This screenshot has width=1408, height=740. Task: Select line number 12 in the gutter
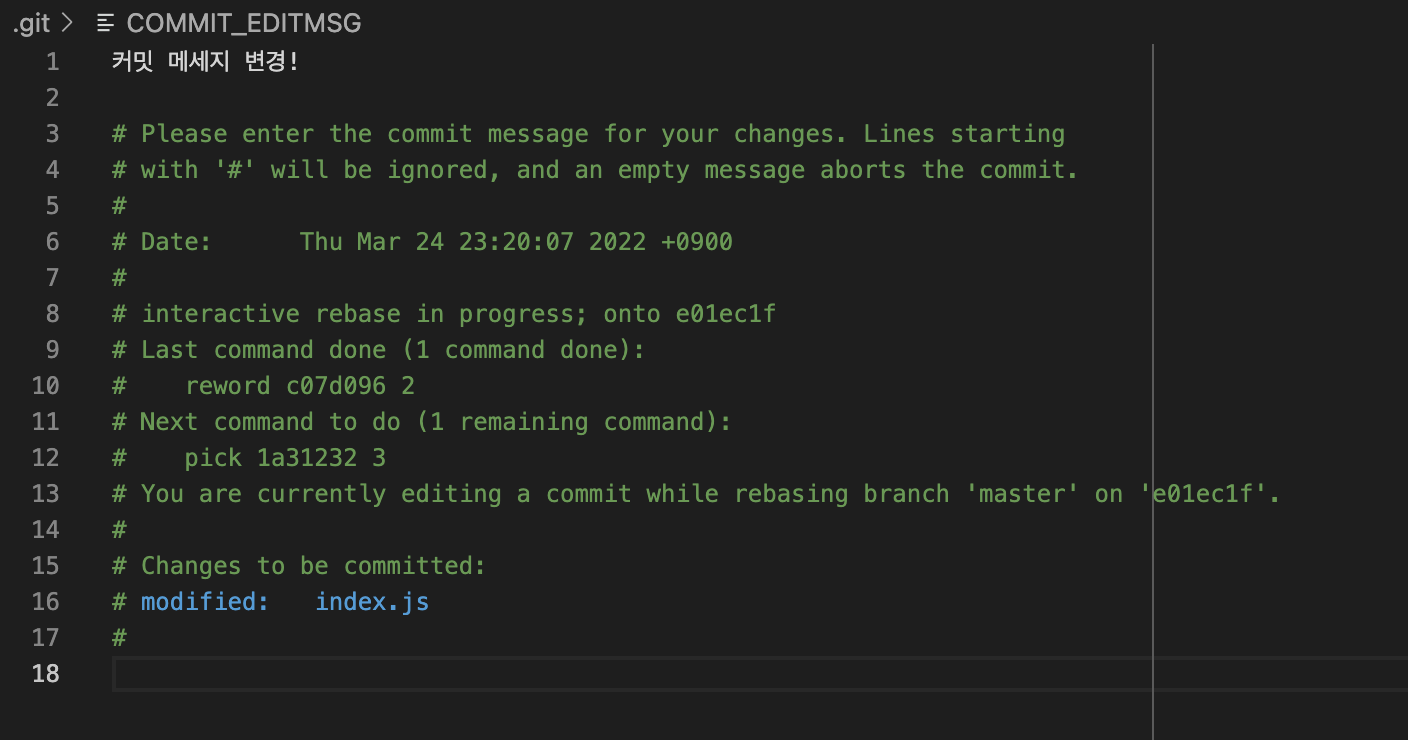point(45,458)
